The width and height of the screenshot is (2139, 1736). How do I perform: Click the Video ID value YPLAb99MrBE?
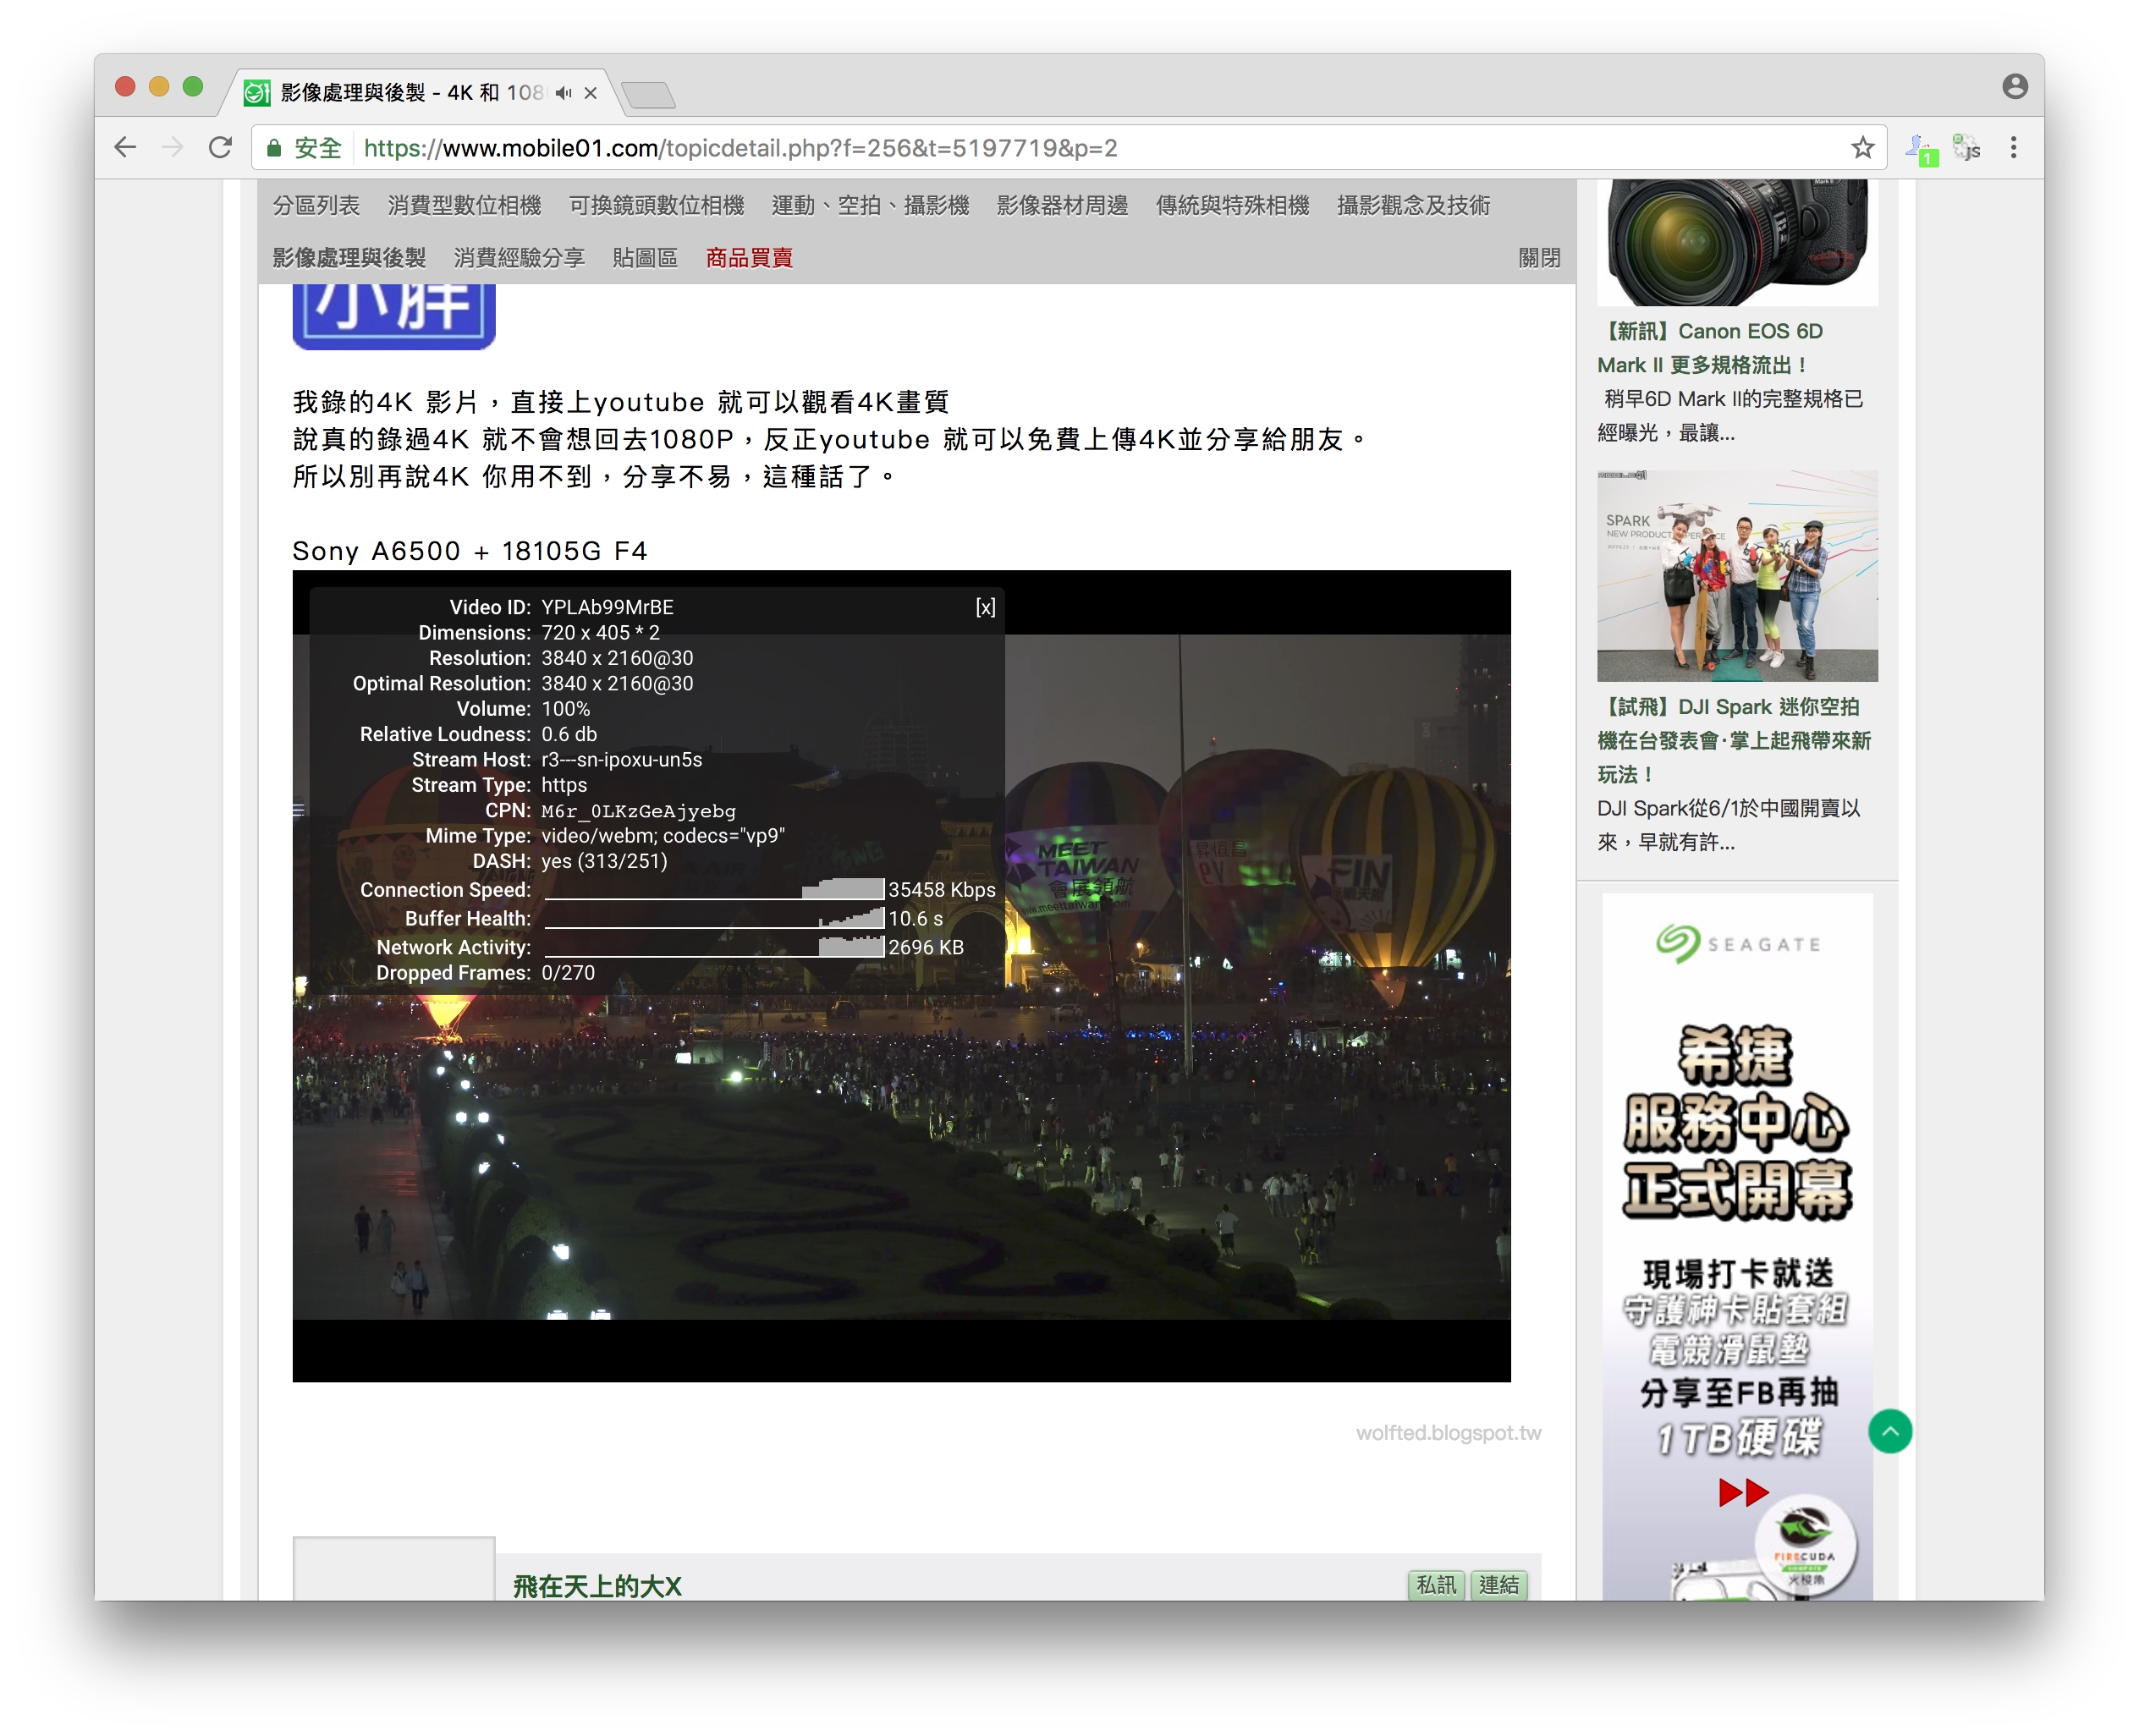coord(608,607)
